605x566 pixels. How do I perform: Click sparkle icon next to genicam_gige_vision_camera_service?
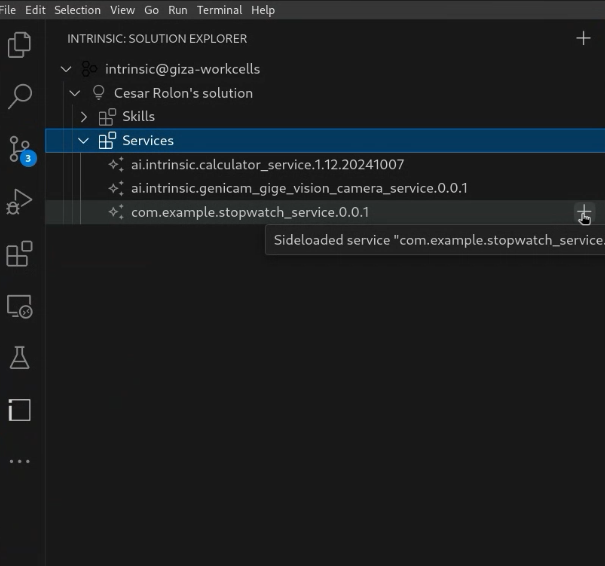116,189
